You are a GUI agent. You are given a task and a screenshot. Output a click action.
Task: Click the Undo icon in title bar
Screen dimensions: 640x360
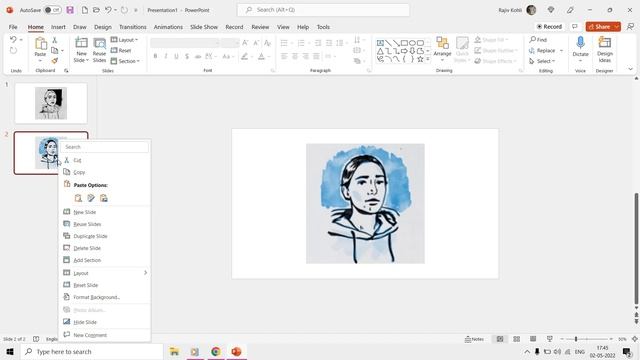click(108, 10)
